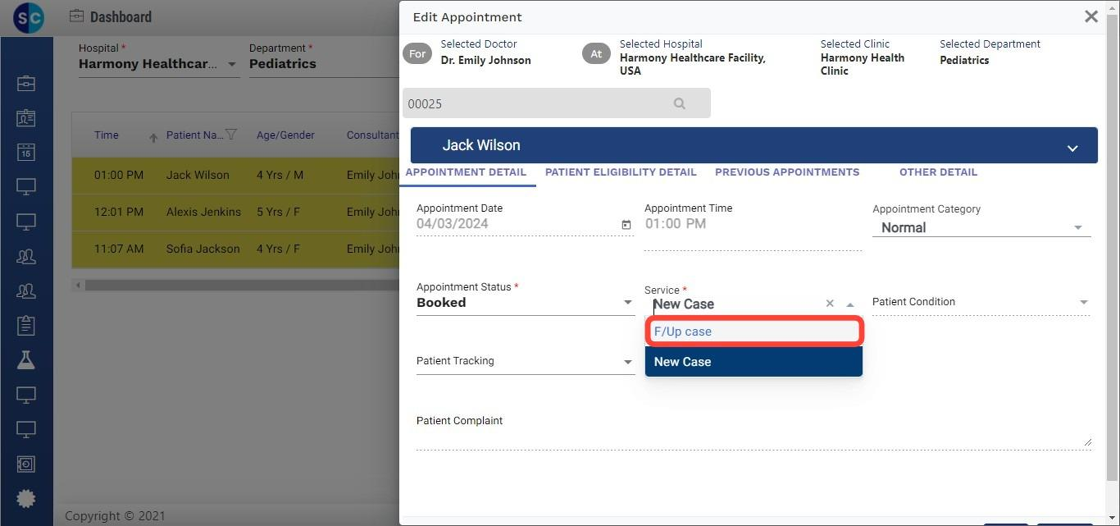Open the Appointment Status dropdown
Viewport: 1120px width, 526px height.
coord(525,303)
